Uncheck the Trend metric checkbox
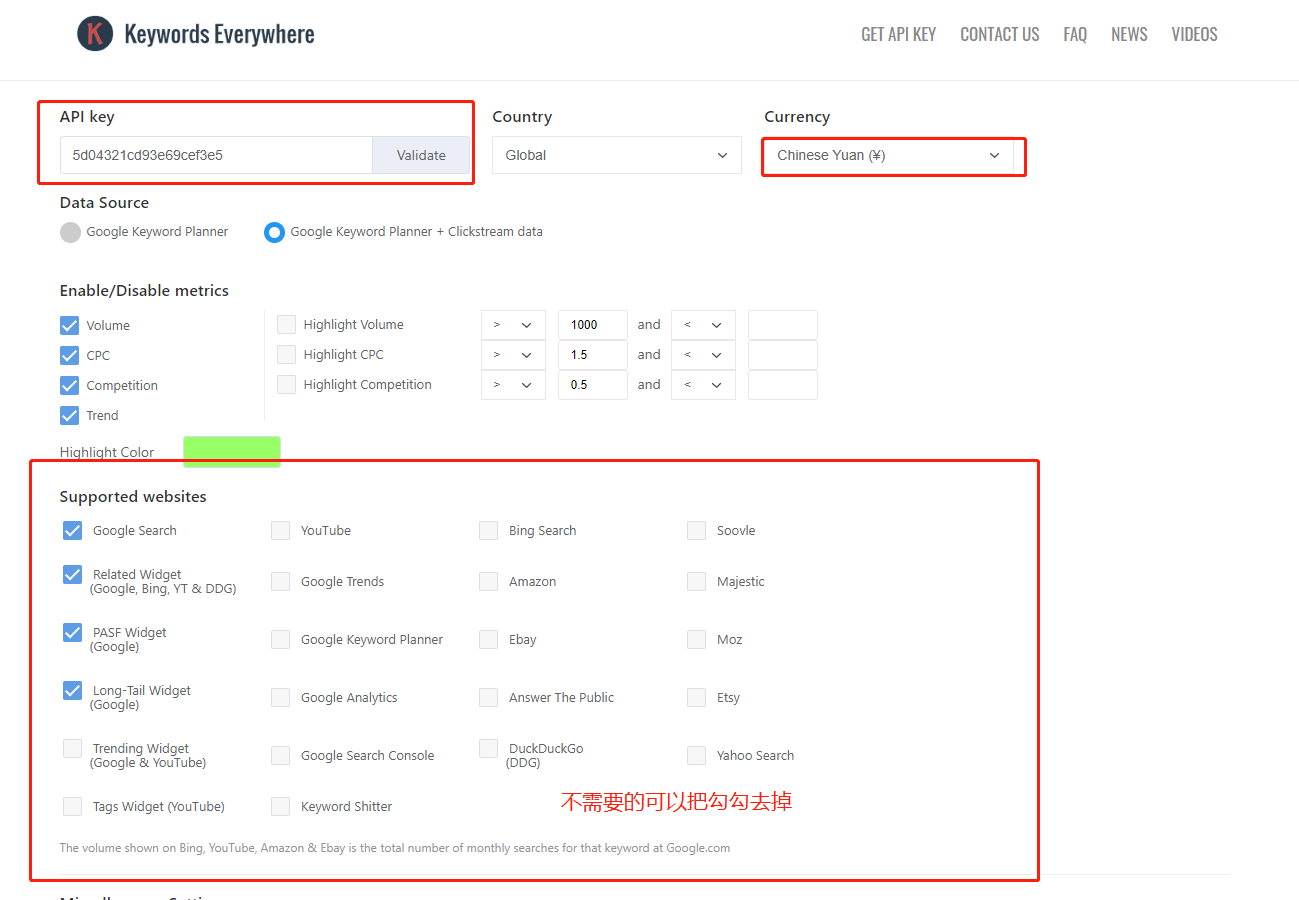The image size is (1299, 900). coord(69,415)
